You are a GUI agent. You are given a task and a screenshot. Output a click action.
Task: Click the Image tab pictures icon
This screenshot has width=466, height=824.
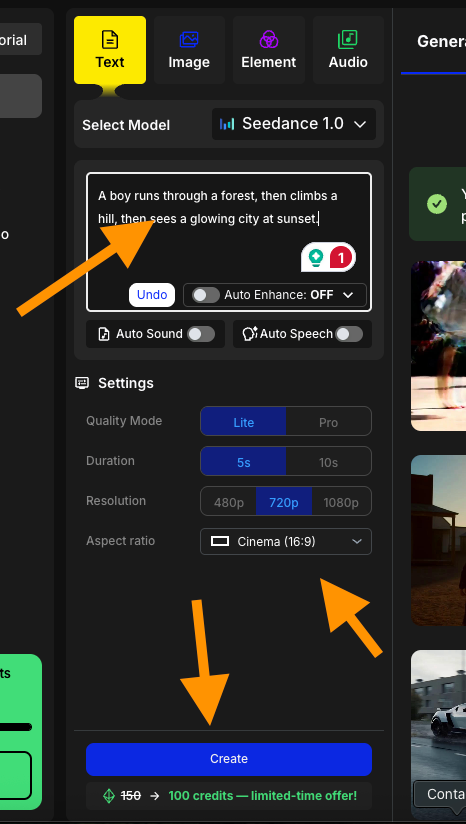coord(189,39)
